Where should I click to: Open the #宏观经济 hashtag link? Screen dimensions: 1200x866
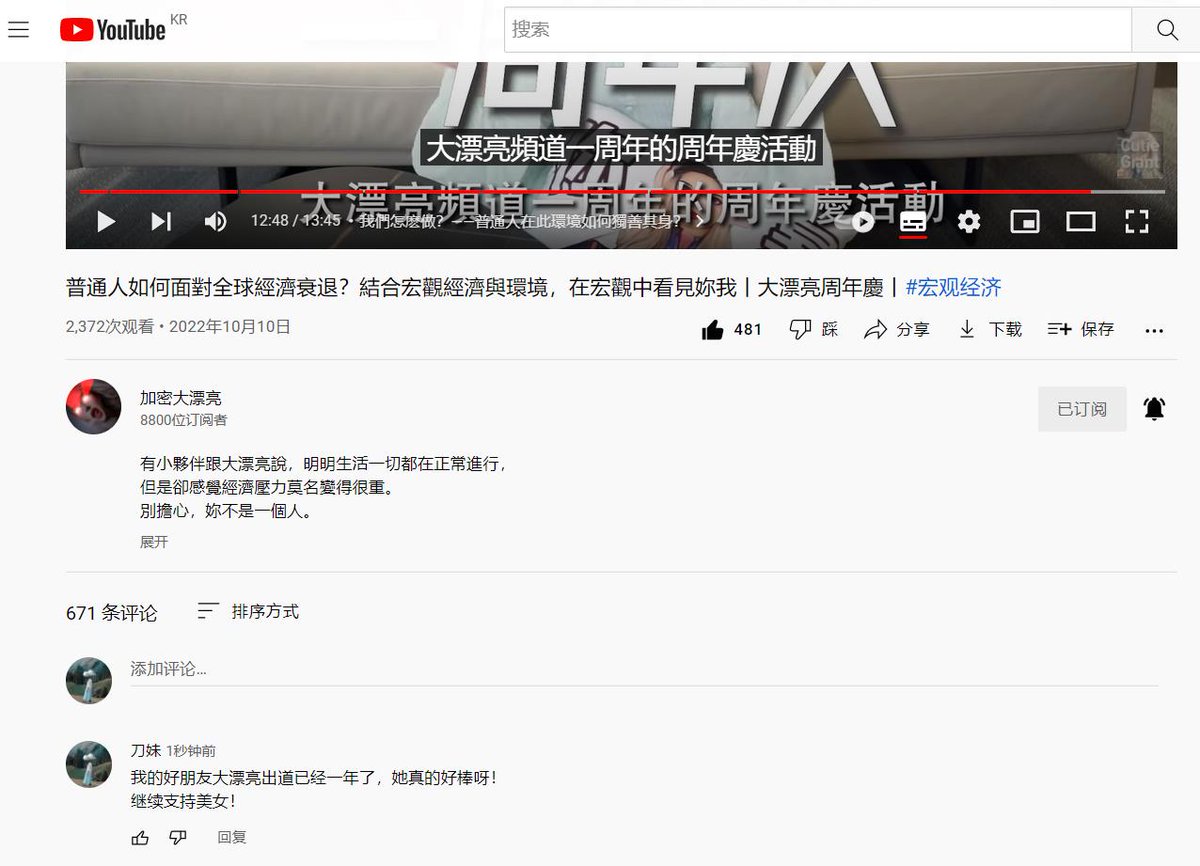[953, 288]
